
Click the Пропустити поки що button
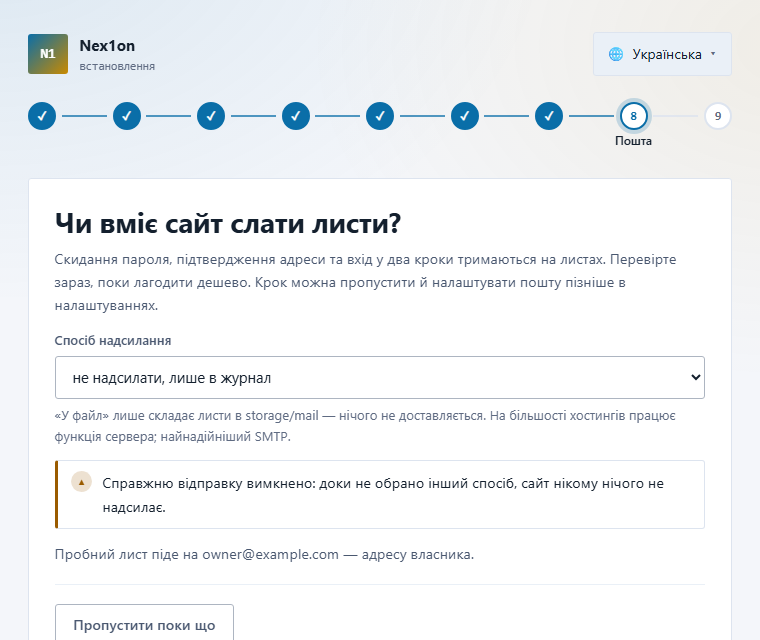pos(144,625)
